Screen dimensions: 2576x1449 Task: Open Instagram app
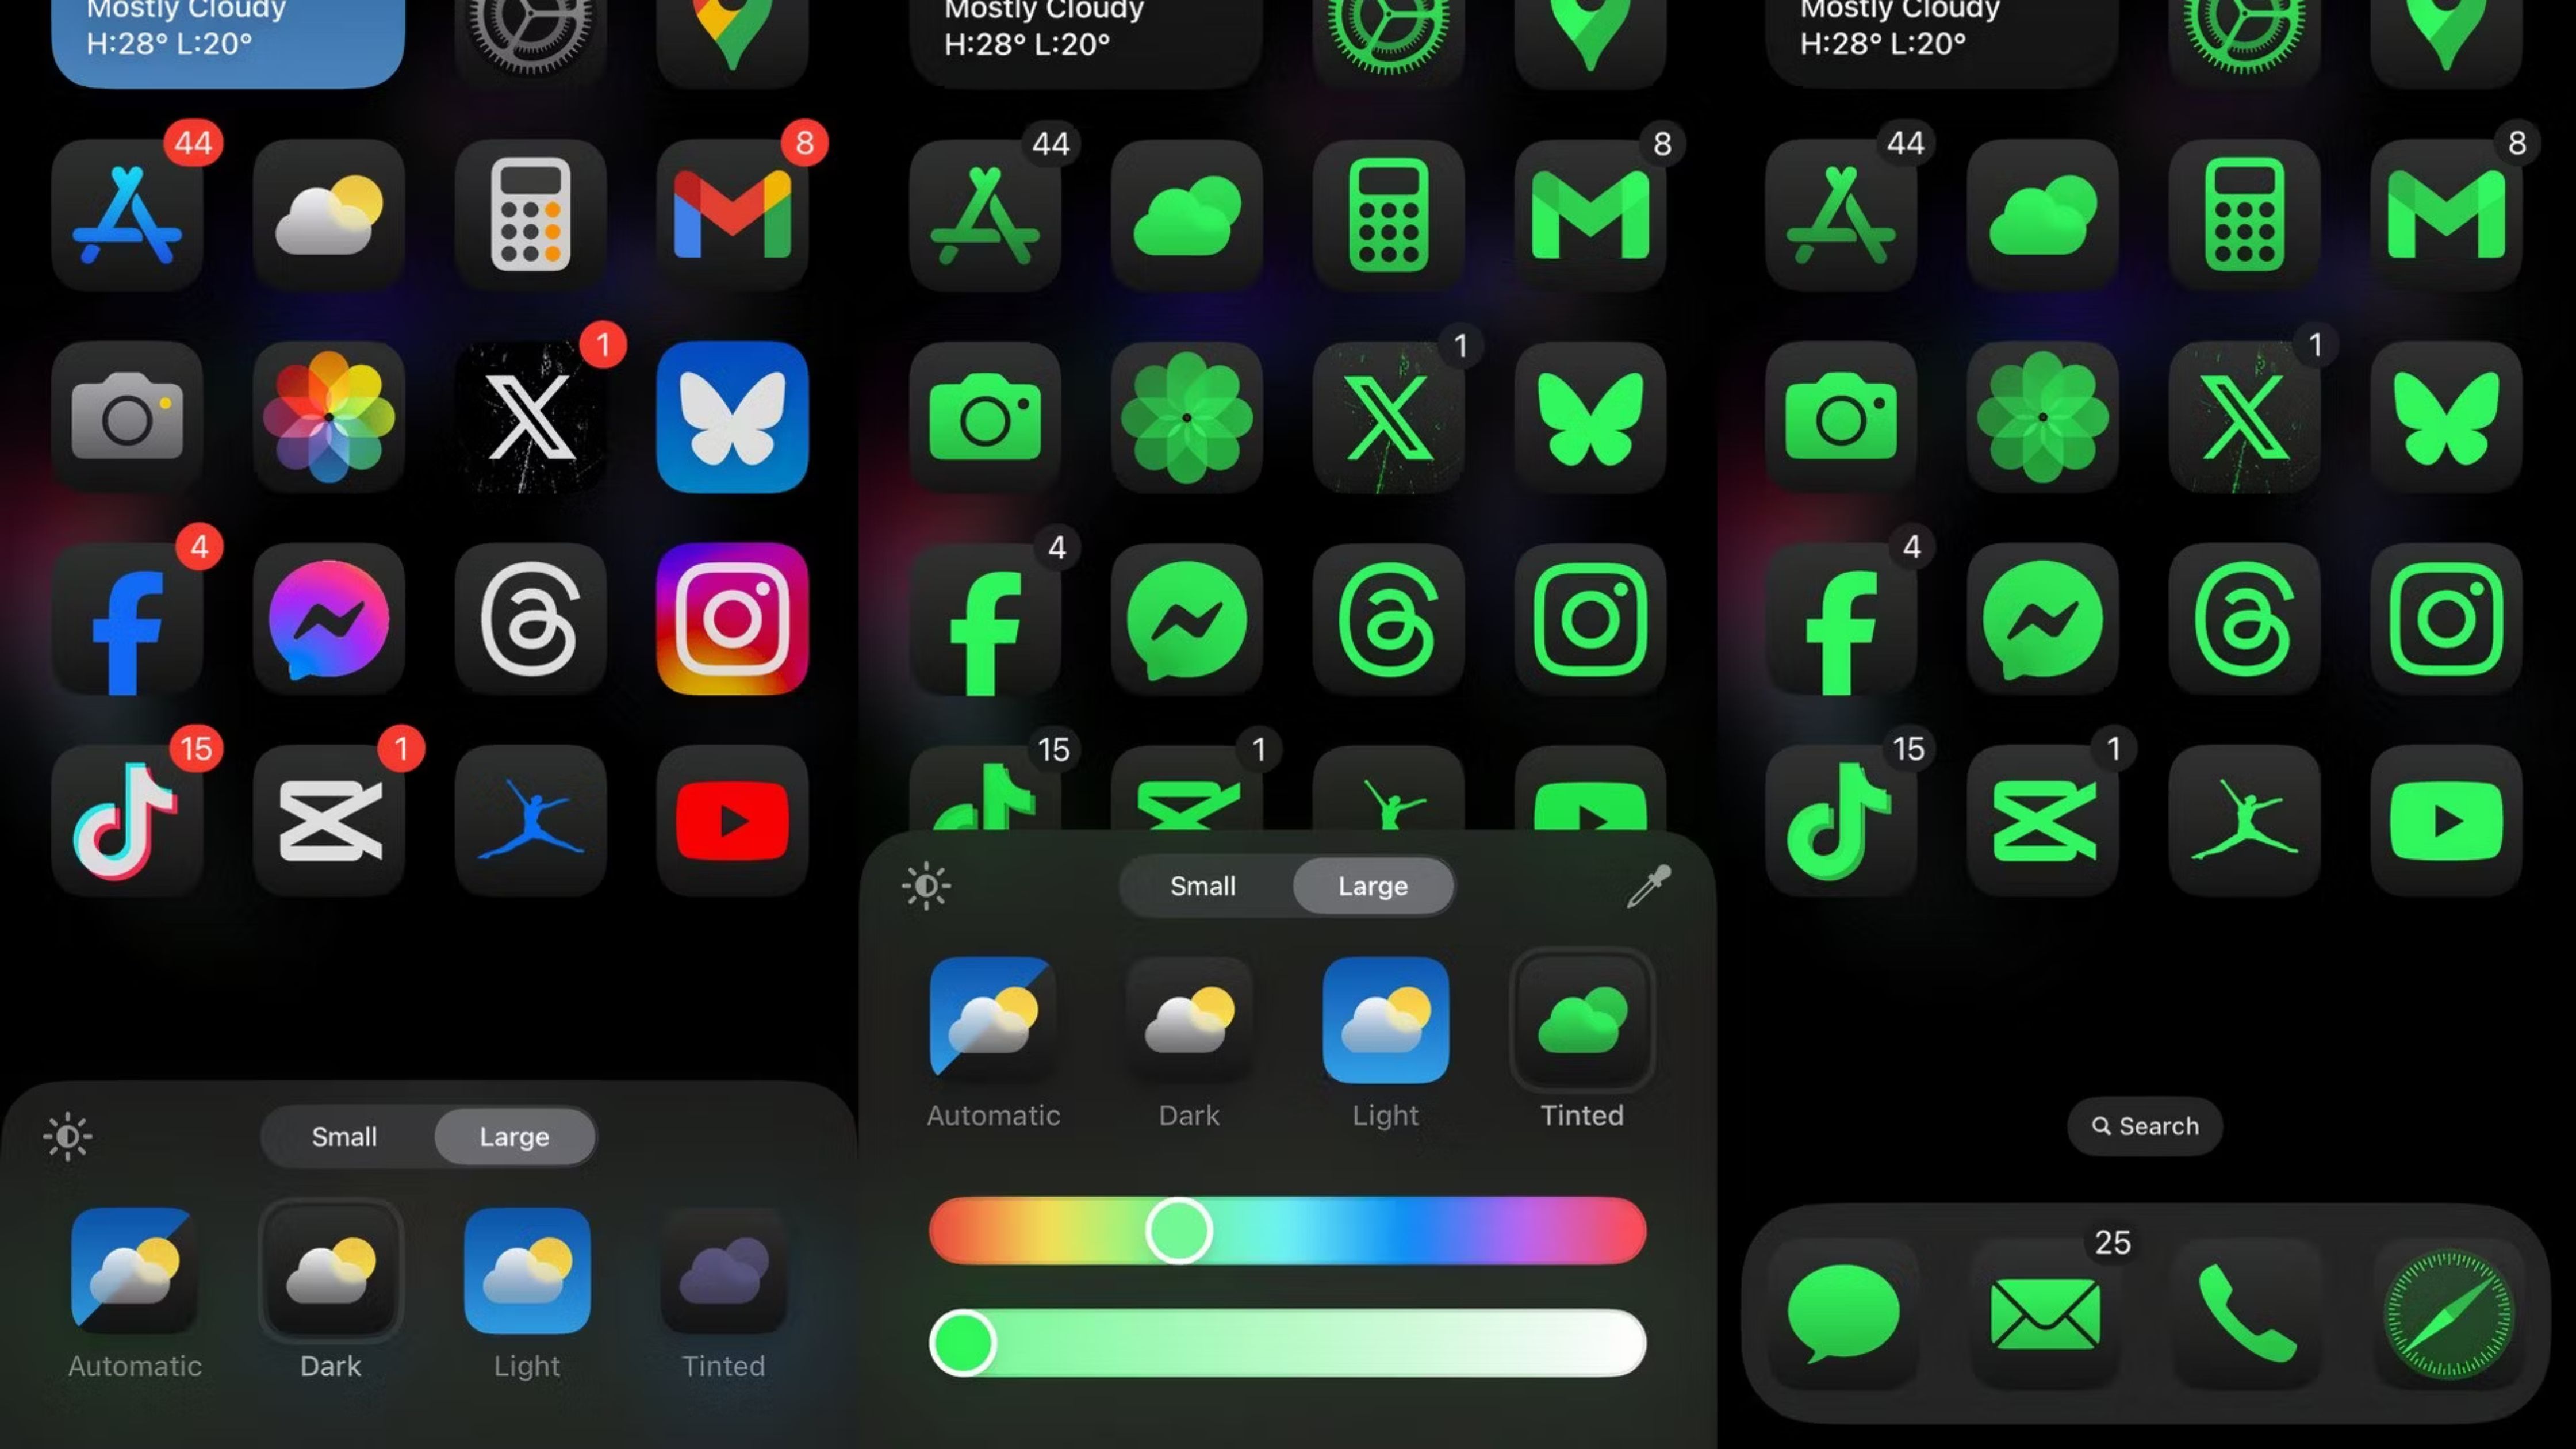pos(733,619)
